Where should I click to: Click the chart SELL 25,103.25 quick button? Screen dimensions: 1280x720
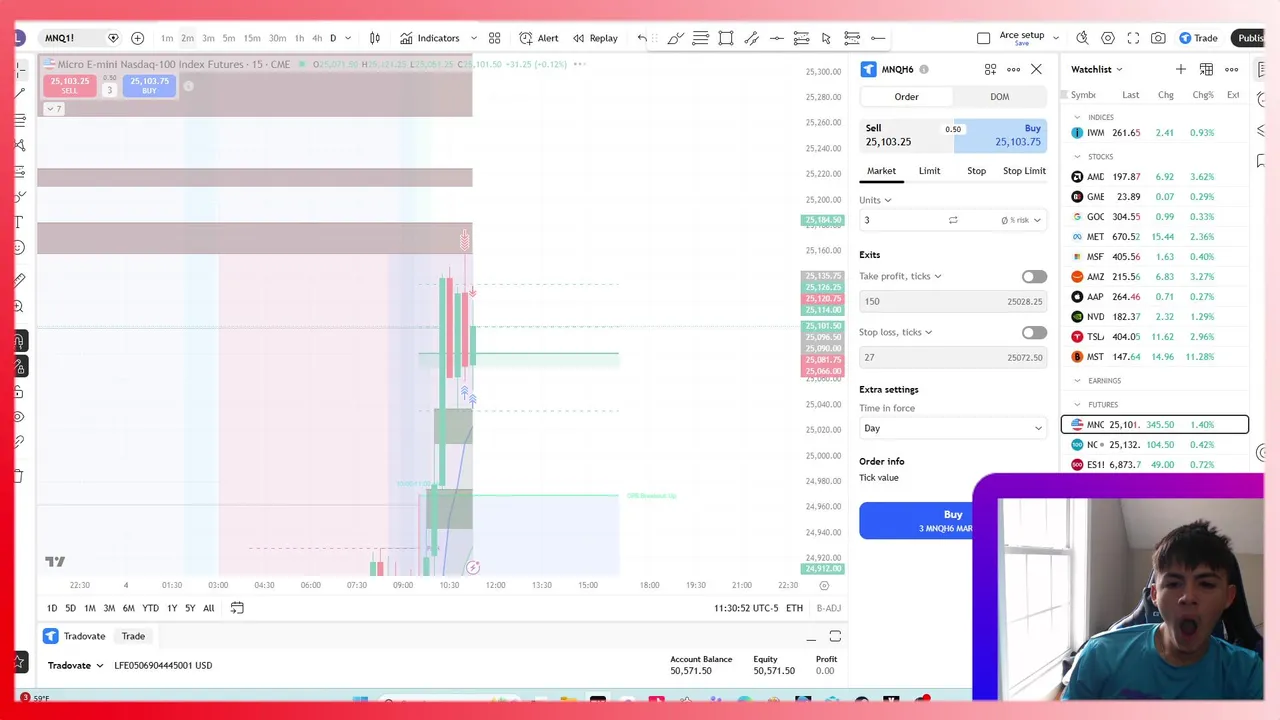(69, 86)
